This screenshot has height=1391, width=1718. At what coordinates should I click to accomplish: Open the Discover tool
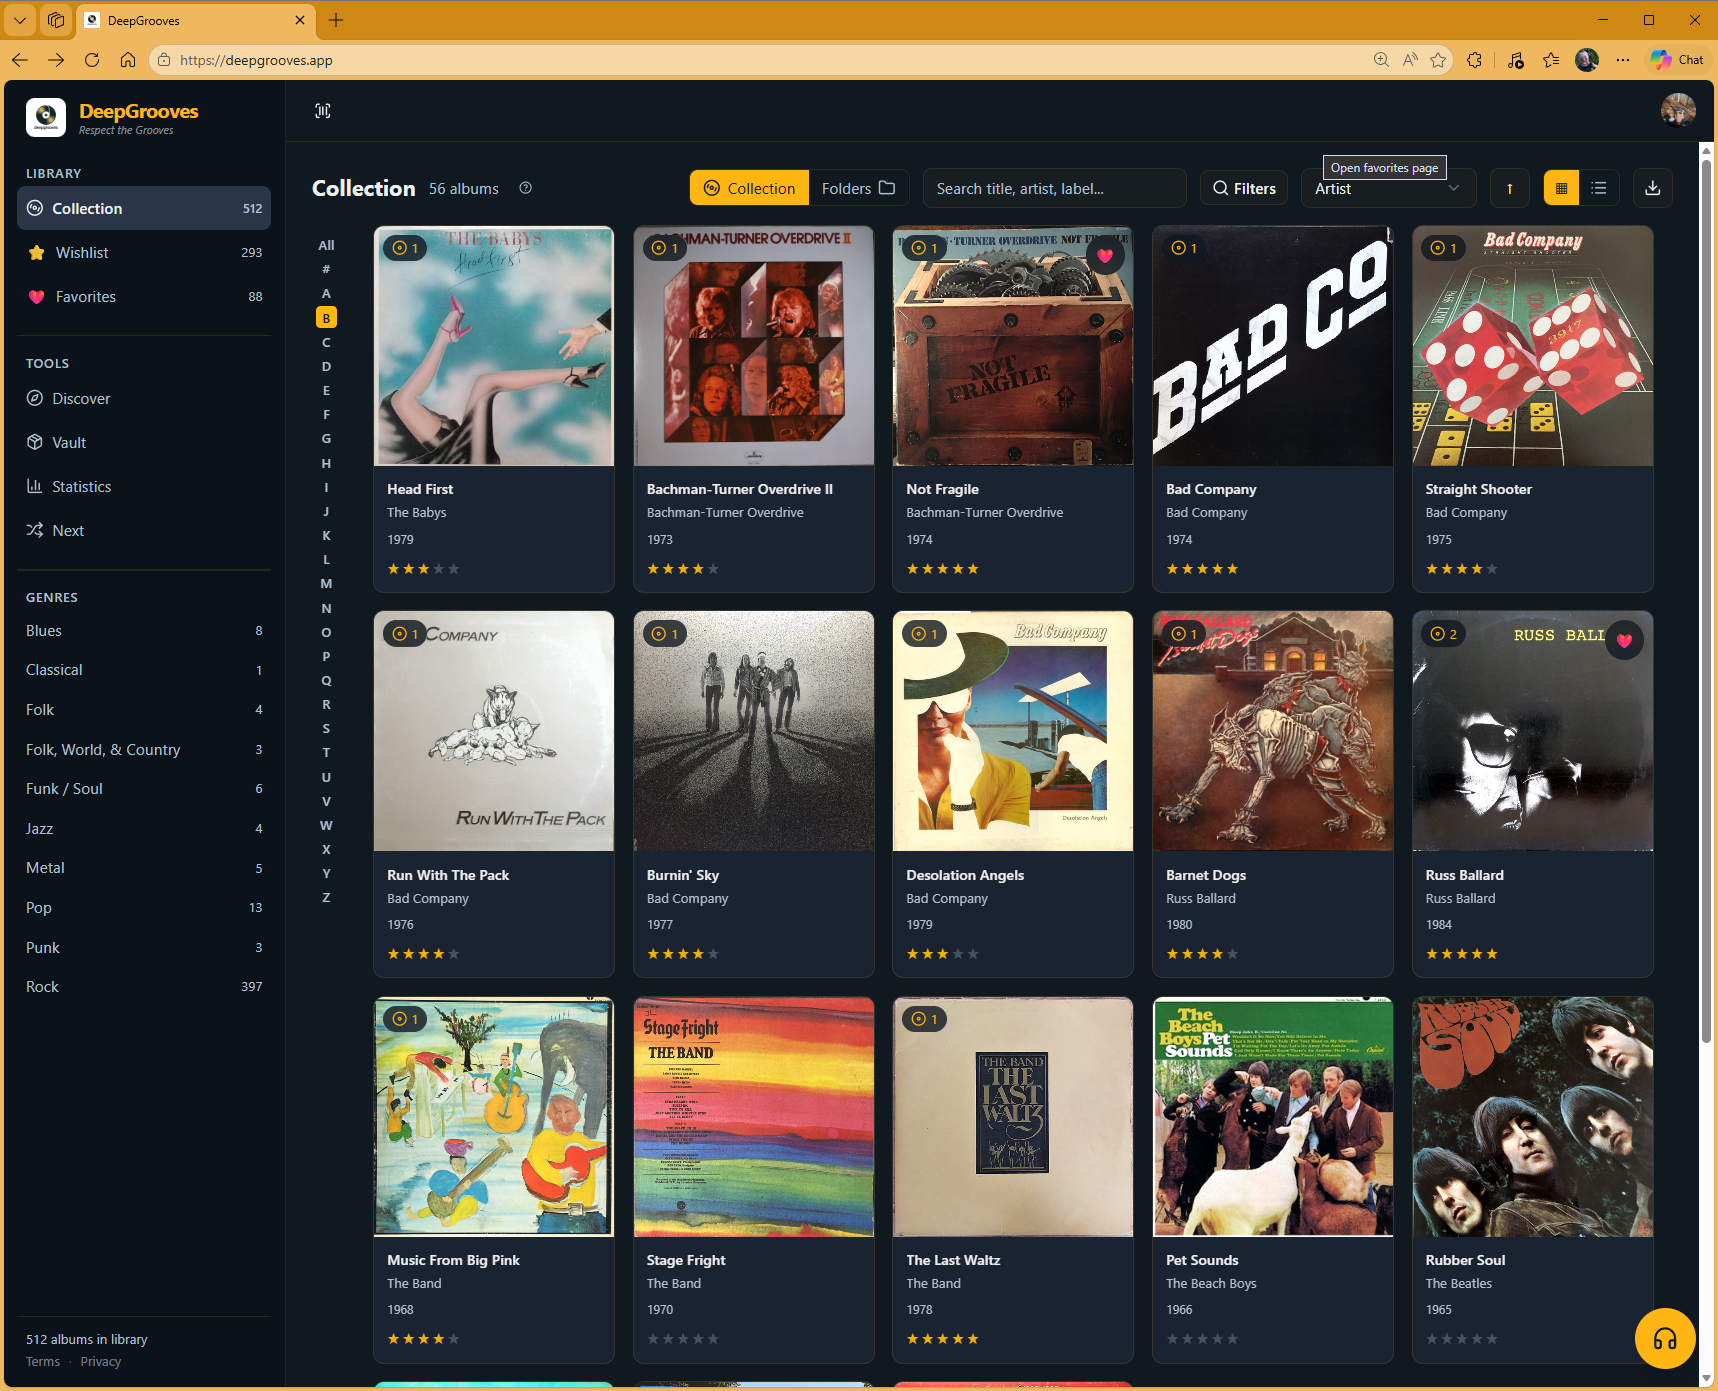tap(144, 398)
